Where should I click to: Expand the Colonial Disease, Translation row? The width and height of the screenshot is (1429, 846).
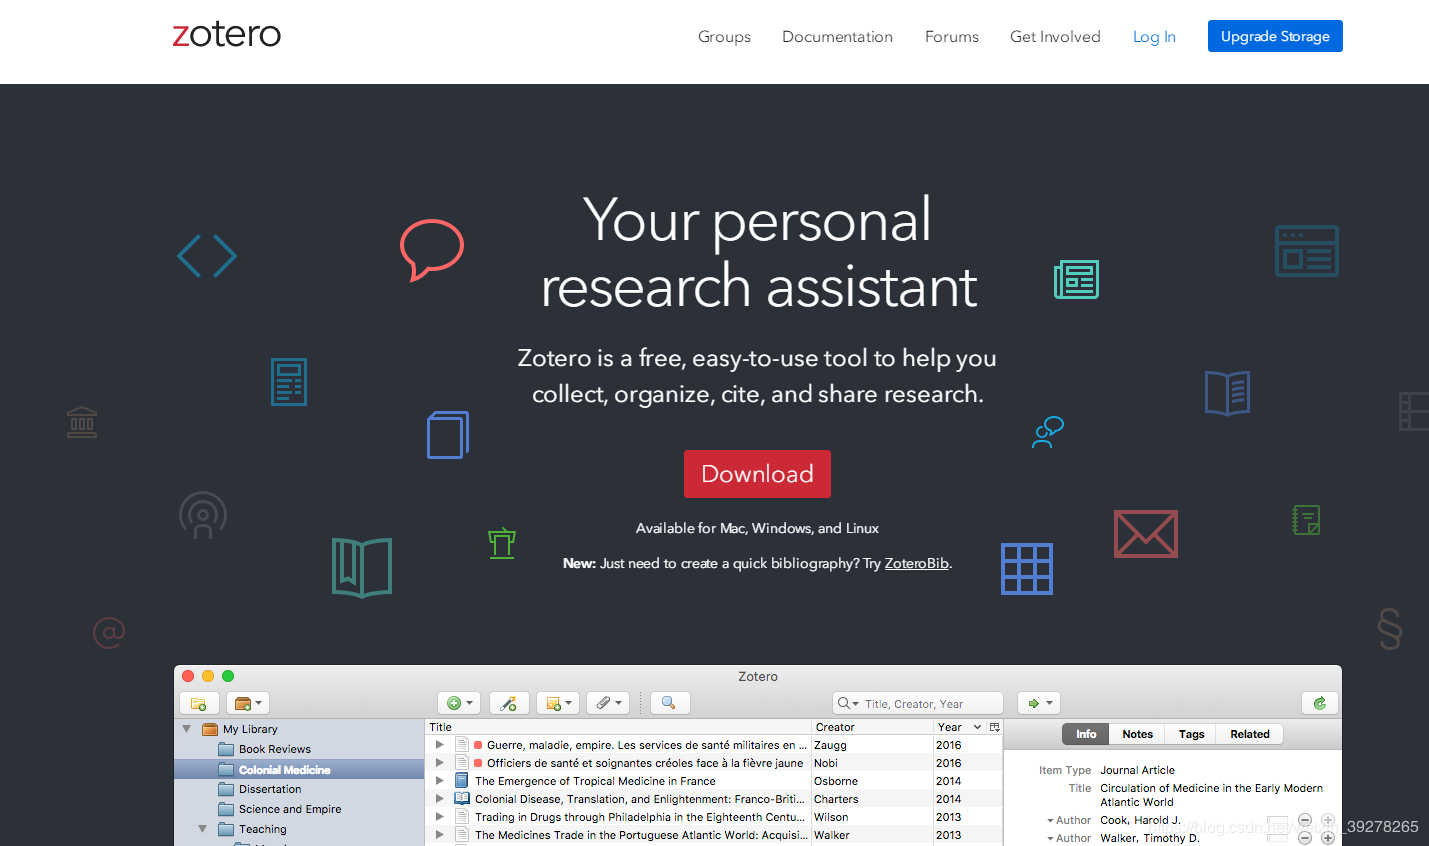439,799
